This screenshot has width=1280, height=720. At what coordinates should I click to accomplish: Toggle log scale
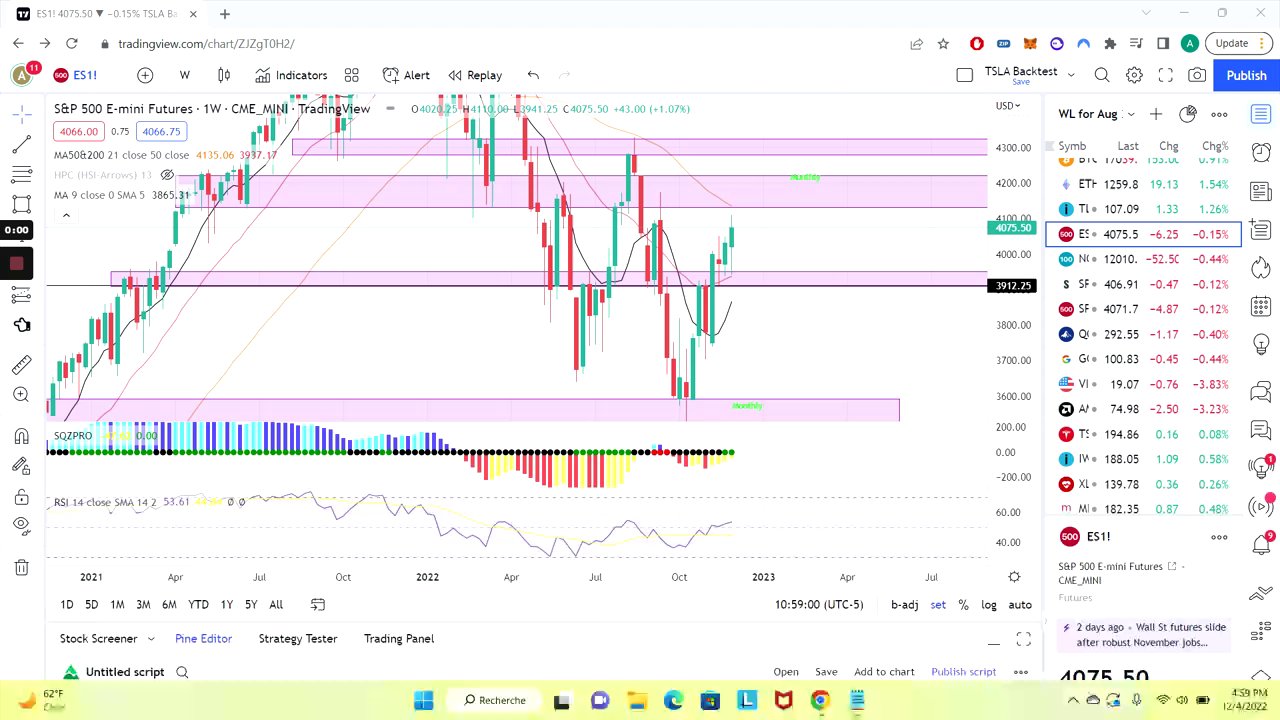click(989, 604)
